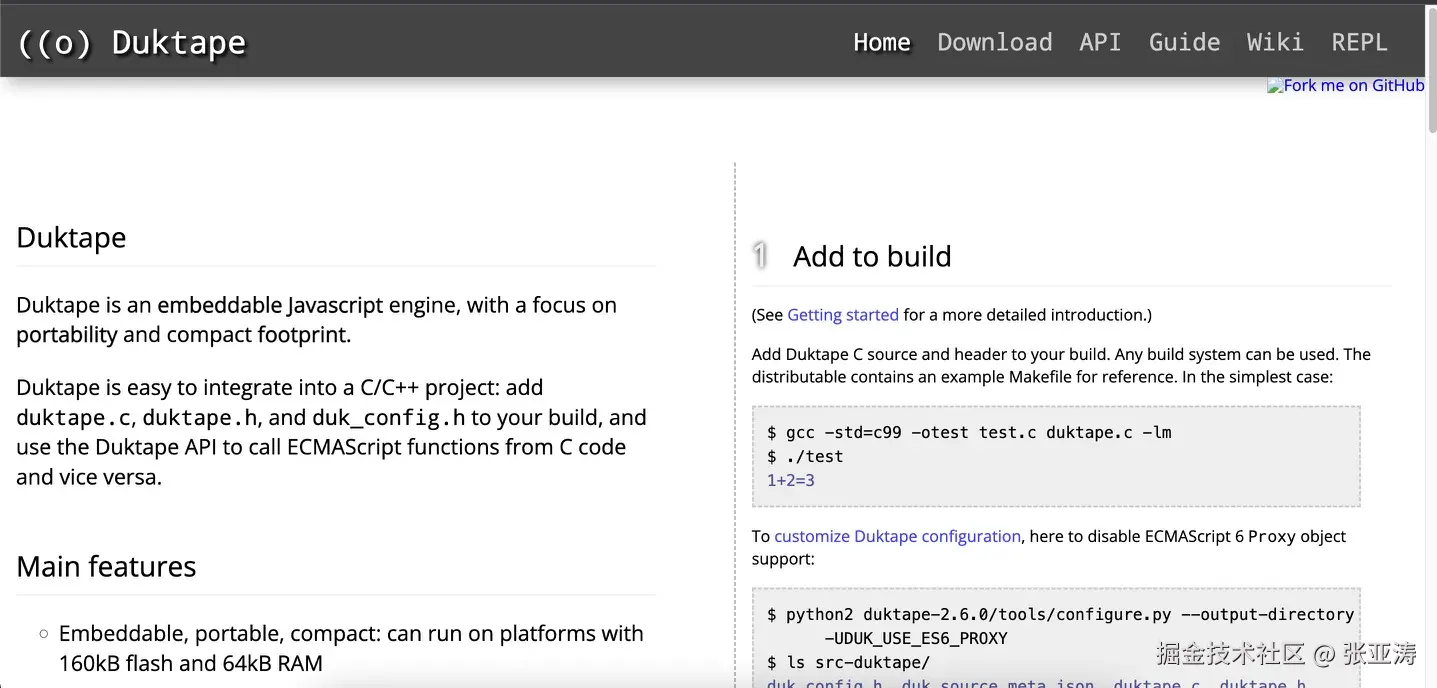Follow the Getting started link
Image resolution: width=1437 pixels, height=688 pixels.
843,315
